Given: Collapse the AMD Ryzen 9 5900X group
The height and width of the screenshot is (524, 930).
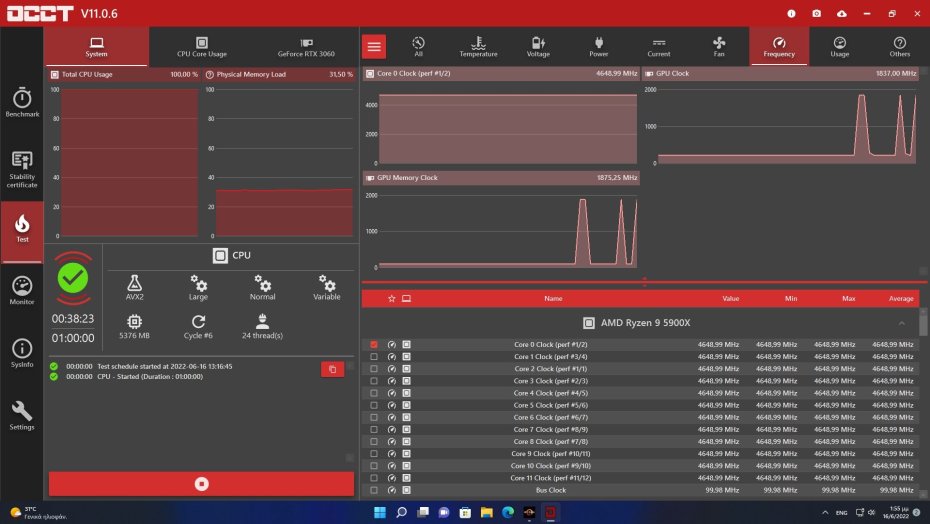Looking at the screenshot, I should click(x=902, y=323).
